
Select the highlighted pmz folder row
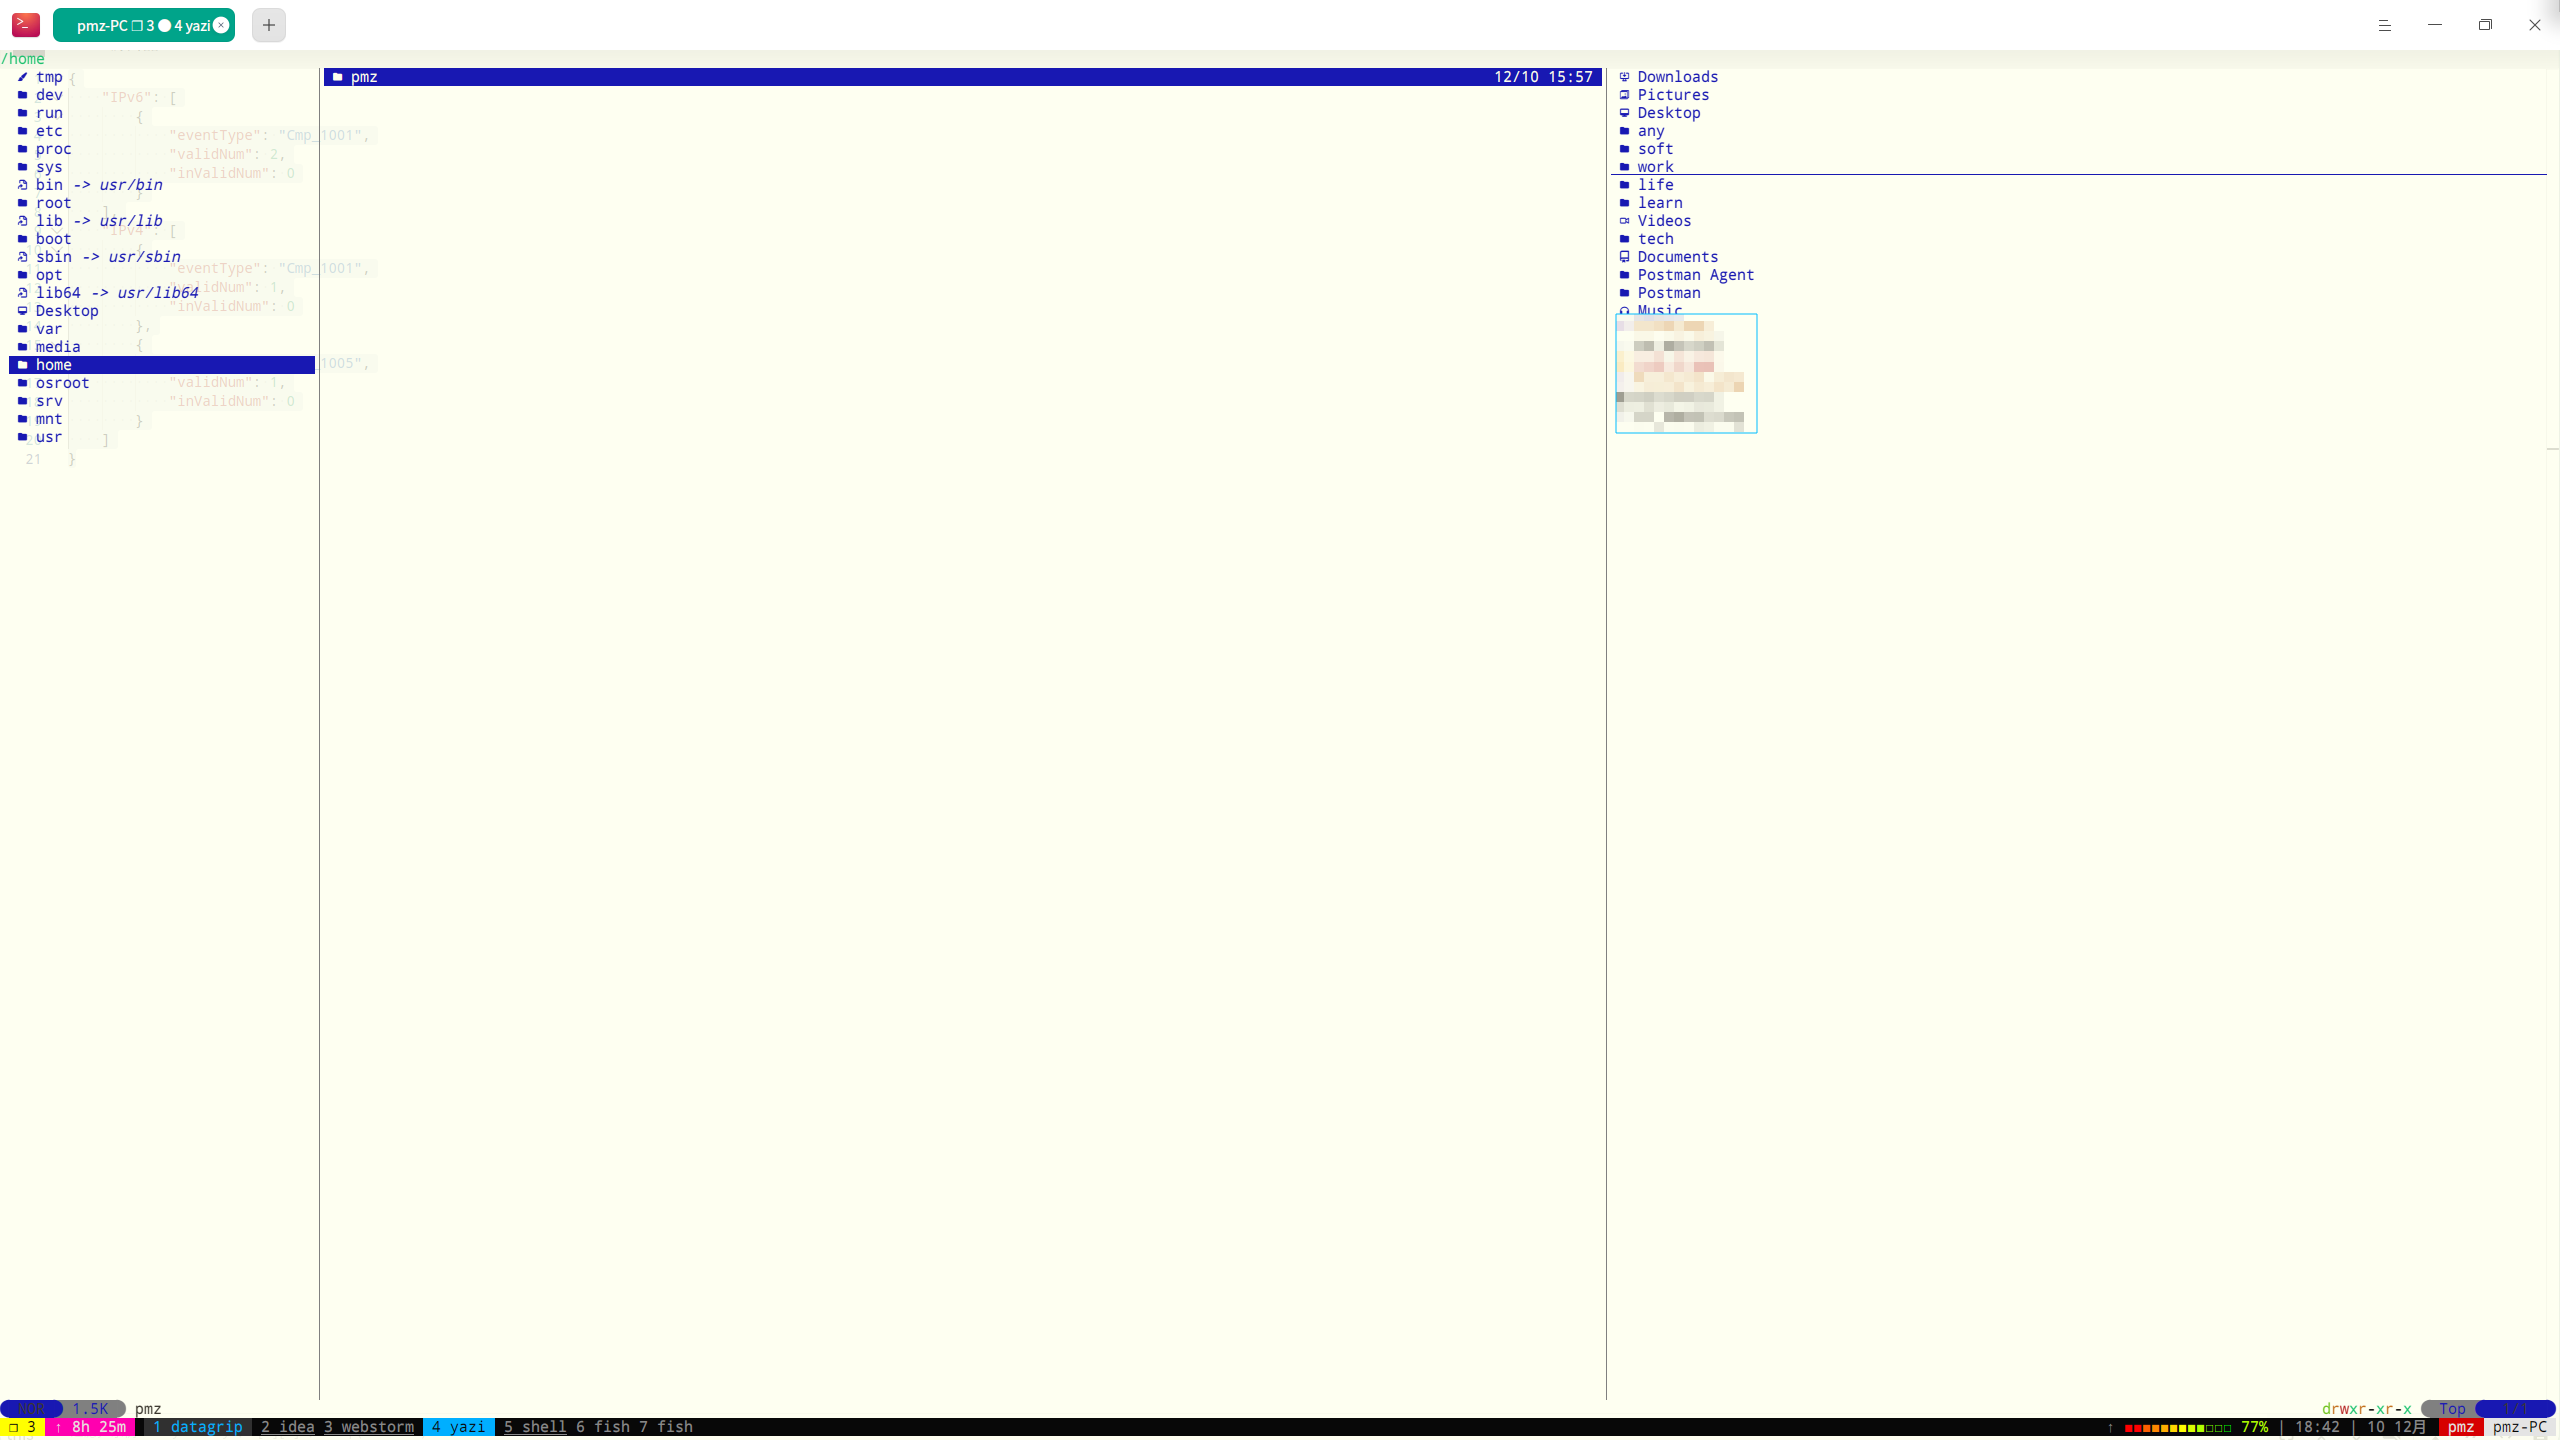tap(963, 77)
